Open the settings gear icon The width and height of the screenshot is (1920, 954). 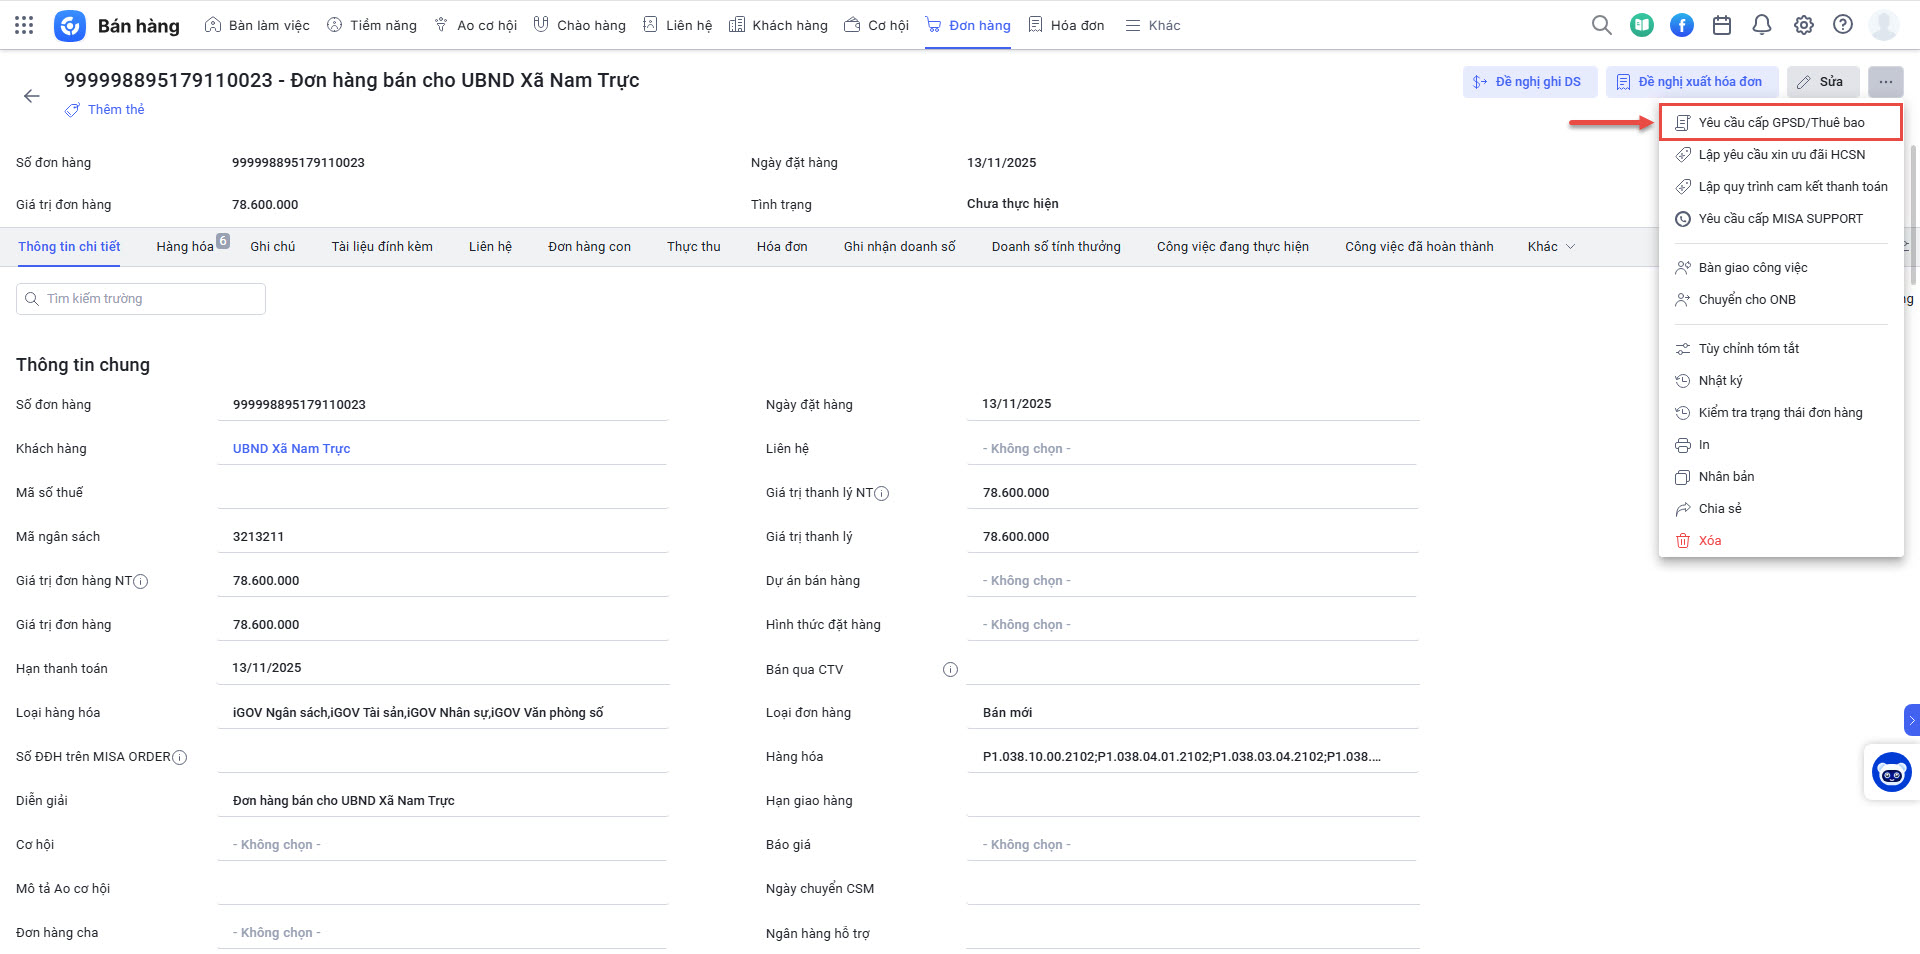pyautogui.click(x=1803, y=25)
